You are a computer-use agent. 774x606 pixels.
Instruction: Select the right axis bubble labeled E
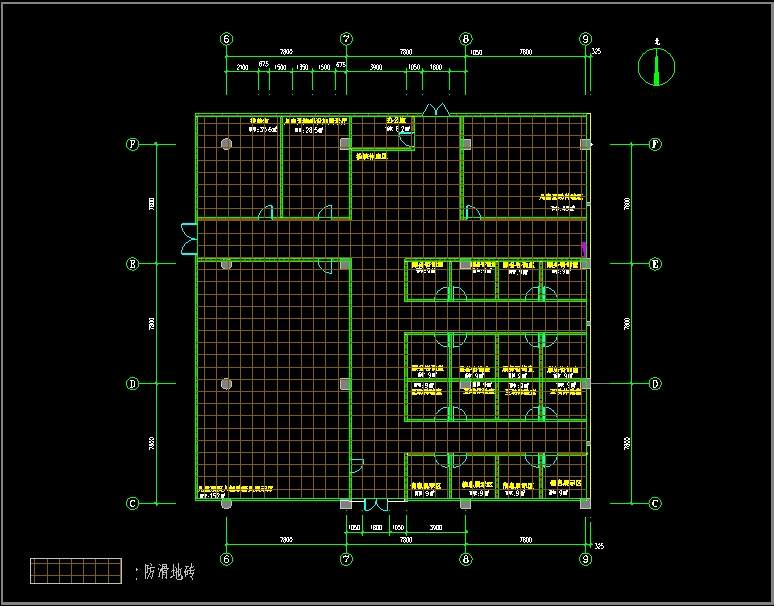[x=655, y=264]
